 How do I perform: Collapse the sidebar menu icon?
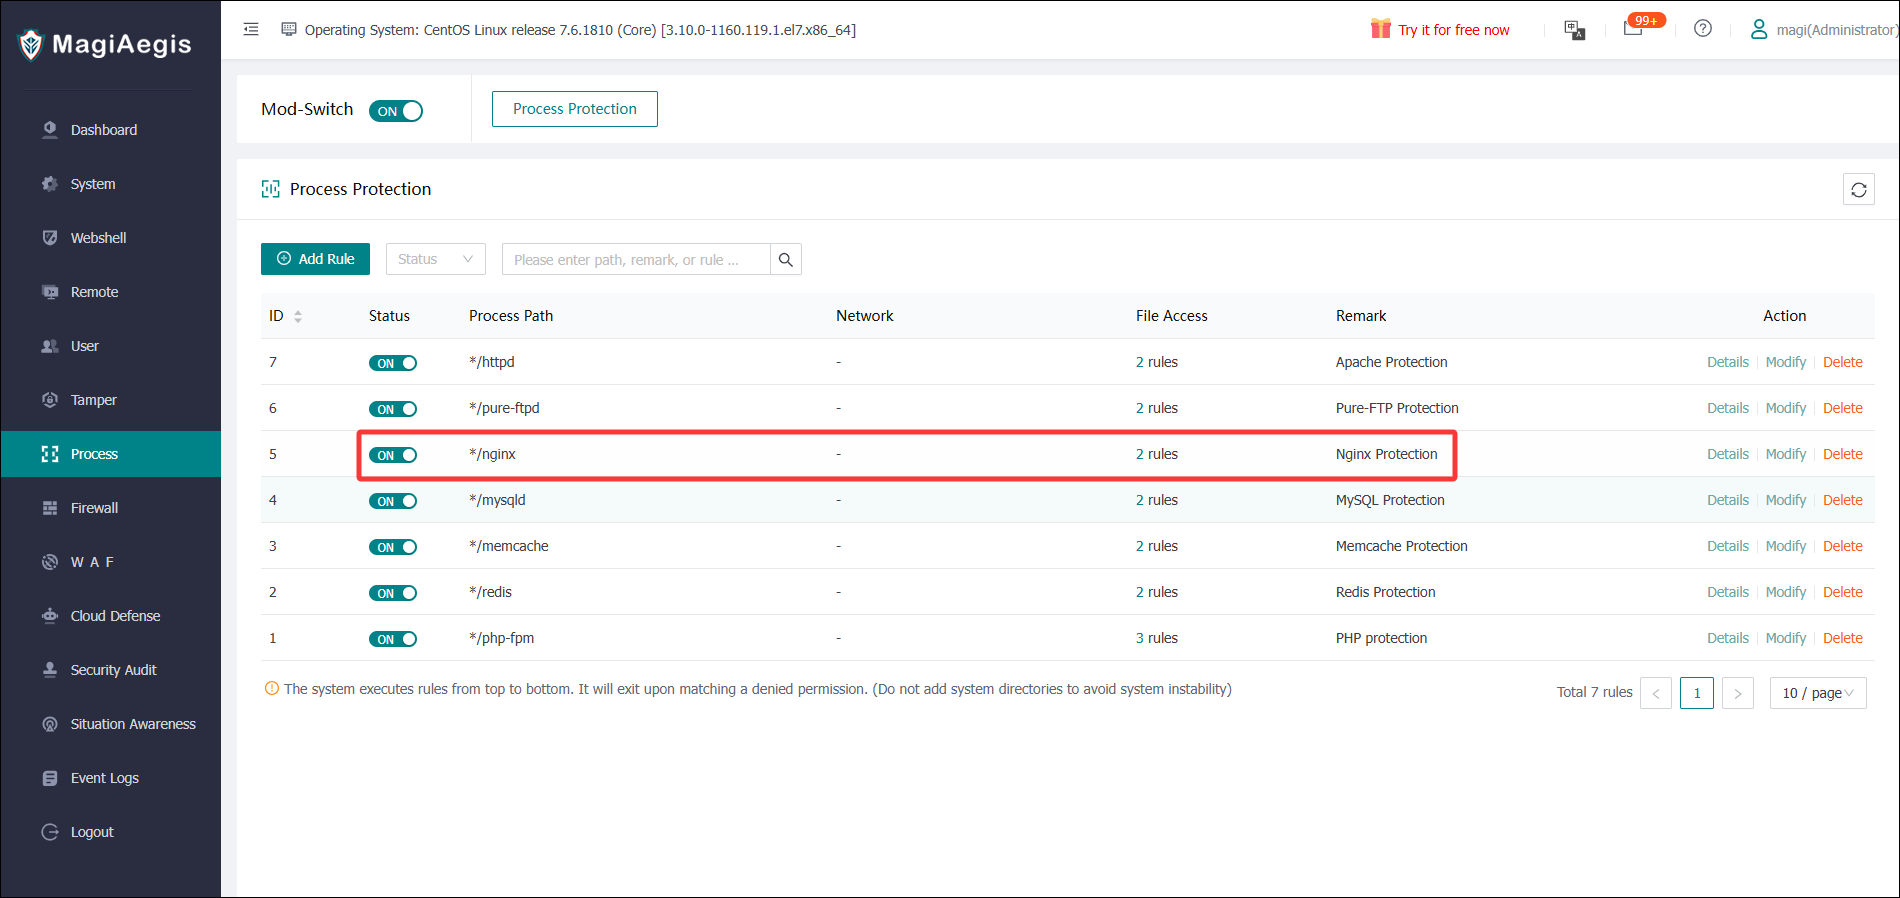coord(251,30)
